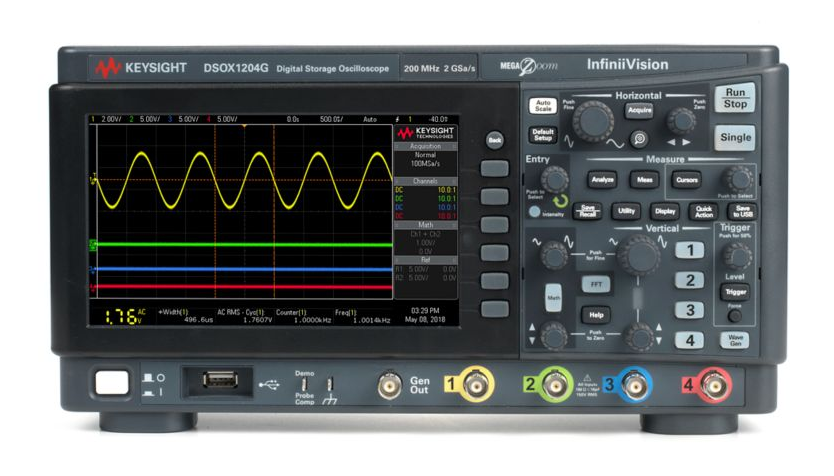Open the Utility menu key
The image size is (834, 476).
tap(626, 211)
